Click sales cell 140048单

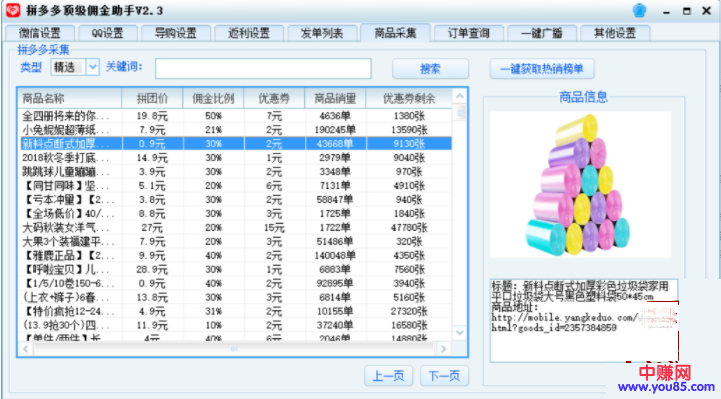pyautogui.click(x=335, y=255)
